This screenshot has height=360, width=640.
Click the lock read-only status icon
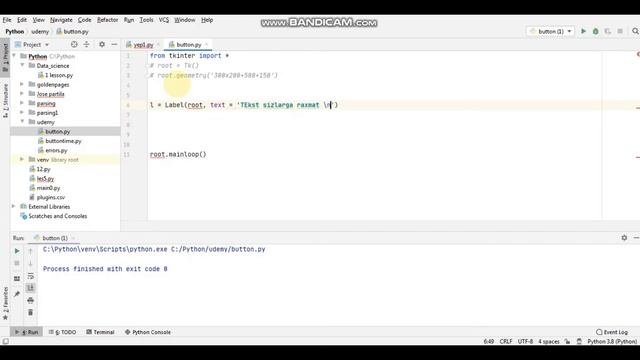tap(567, 342)
